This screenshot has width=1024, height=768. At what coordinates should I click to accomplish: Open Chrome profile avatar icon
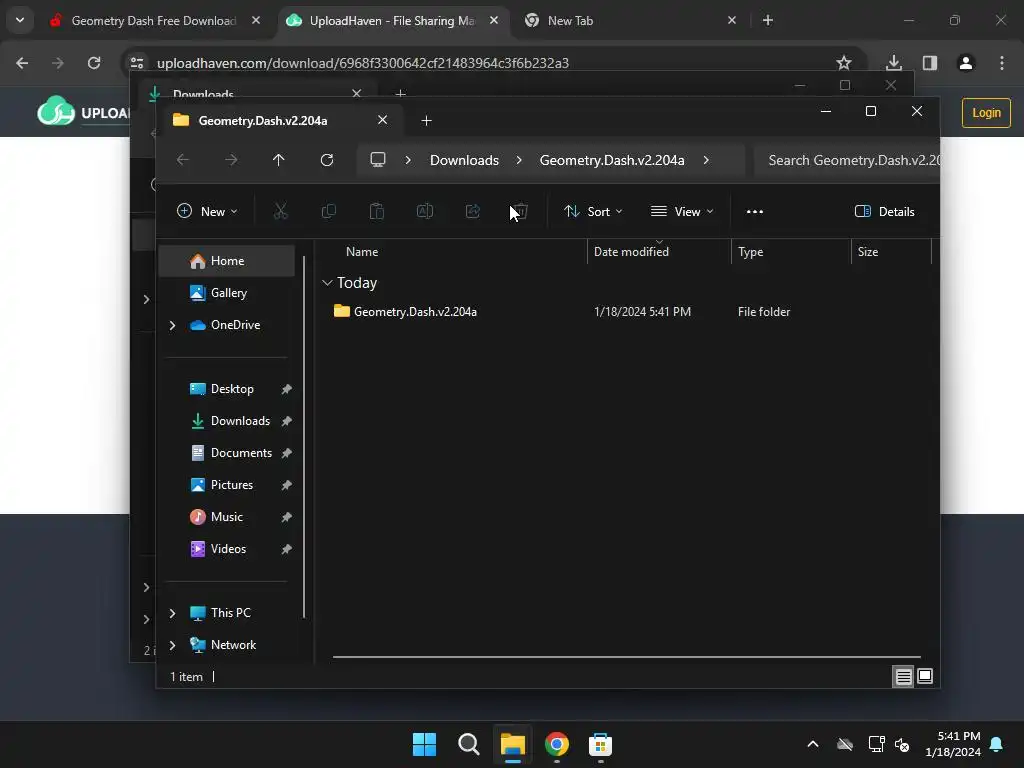[966, 63]
